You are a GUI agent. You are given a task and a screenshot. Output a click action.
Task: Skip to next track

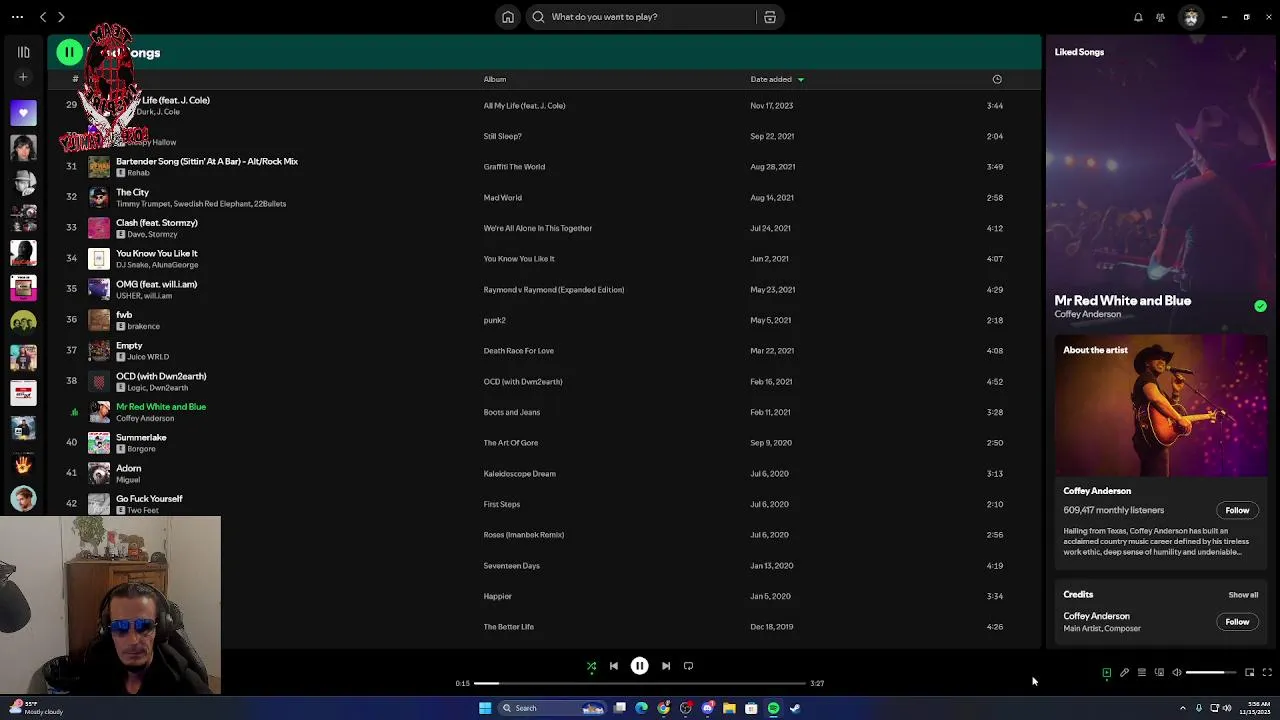point(666,666)
